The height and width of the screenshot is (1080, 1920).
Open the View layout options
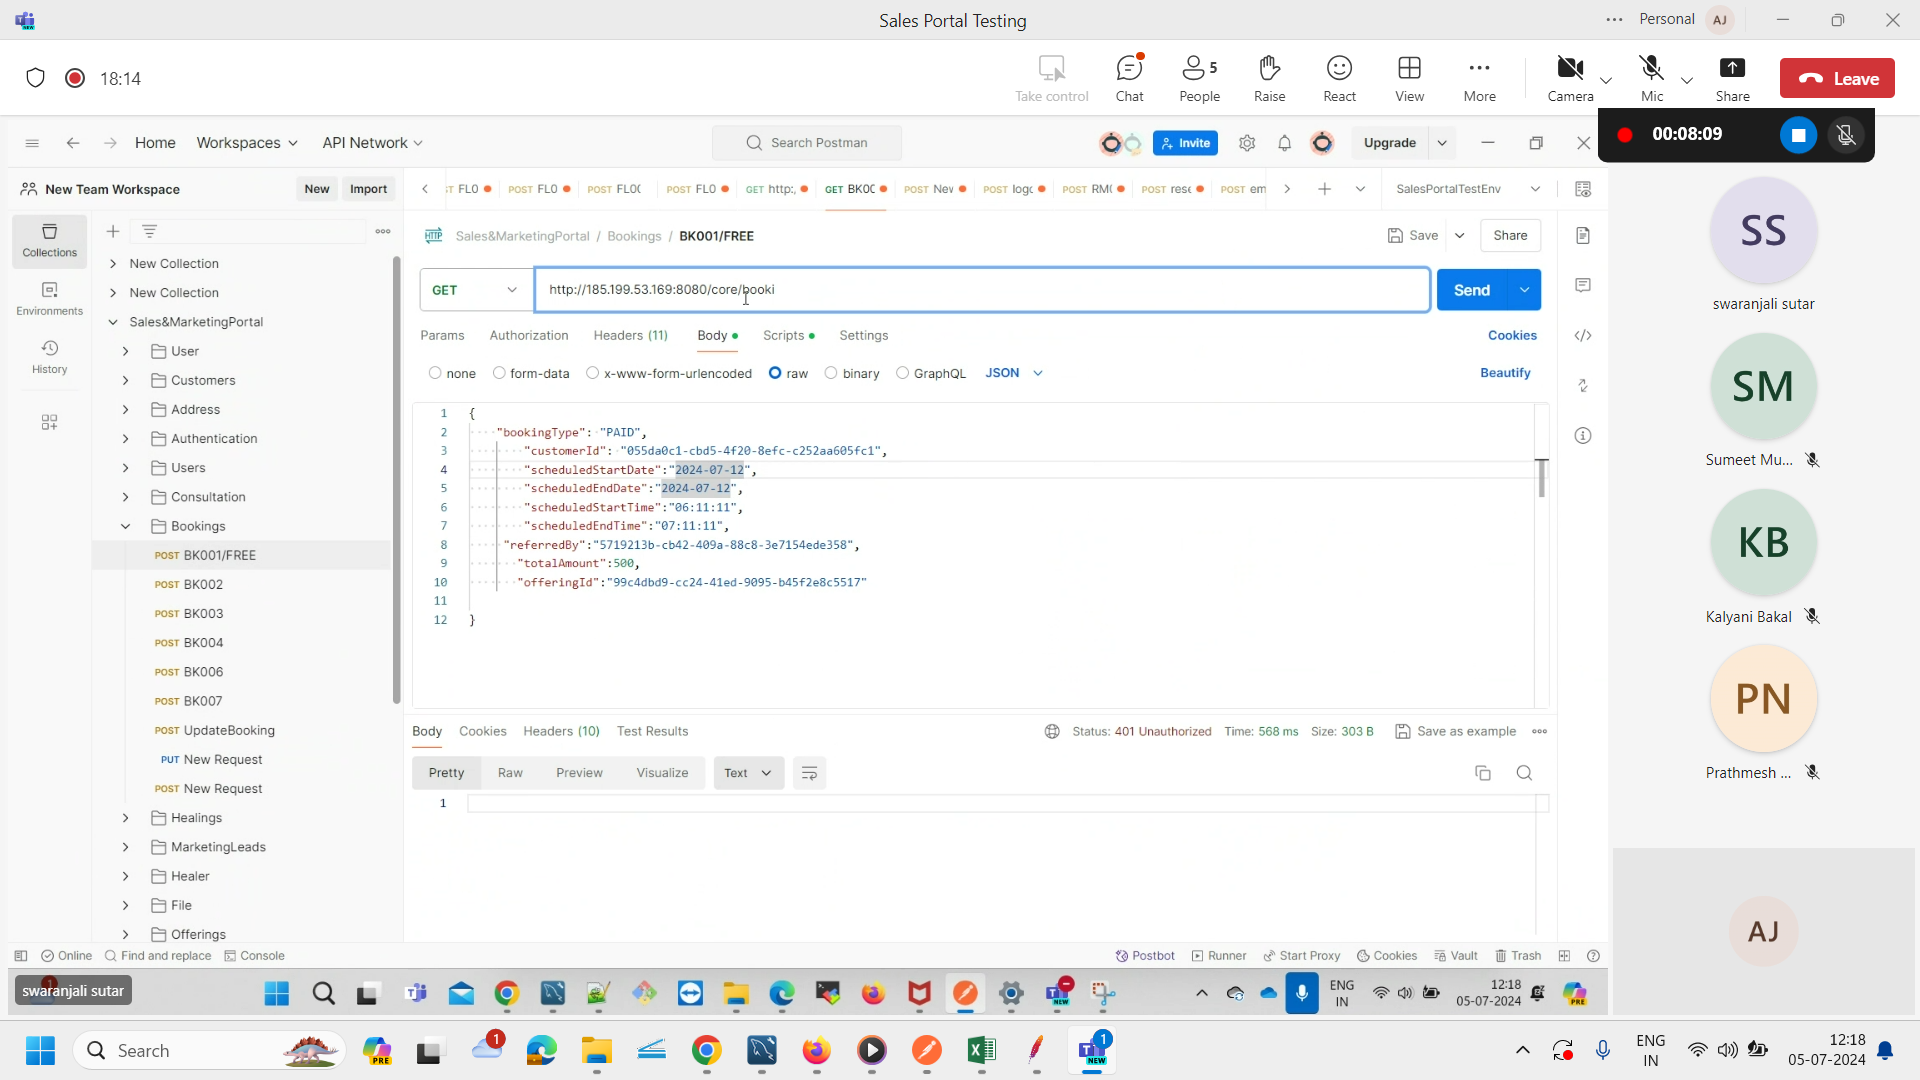(x=1409, y=78)
